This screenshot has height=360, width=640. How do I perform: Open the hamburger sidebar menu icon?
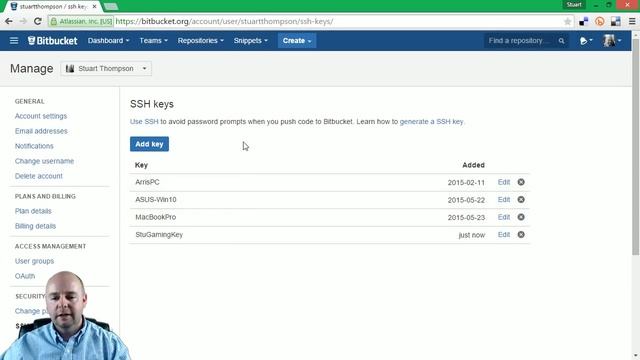pos(14,40)
